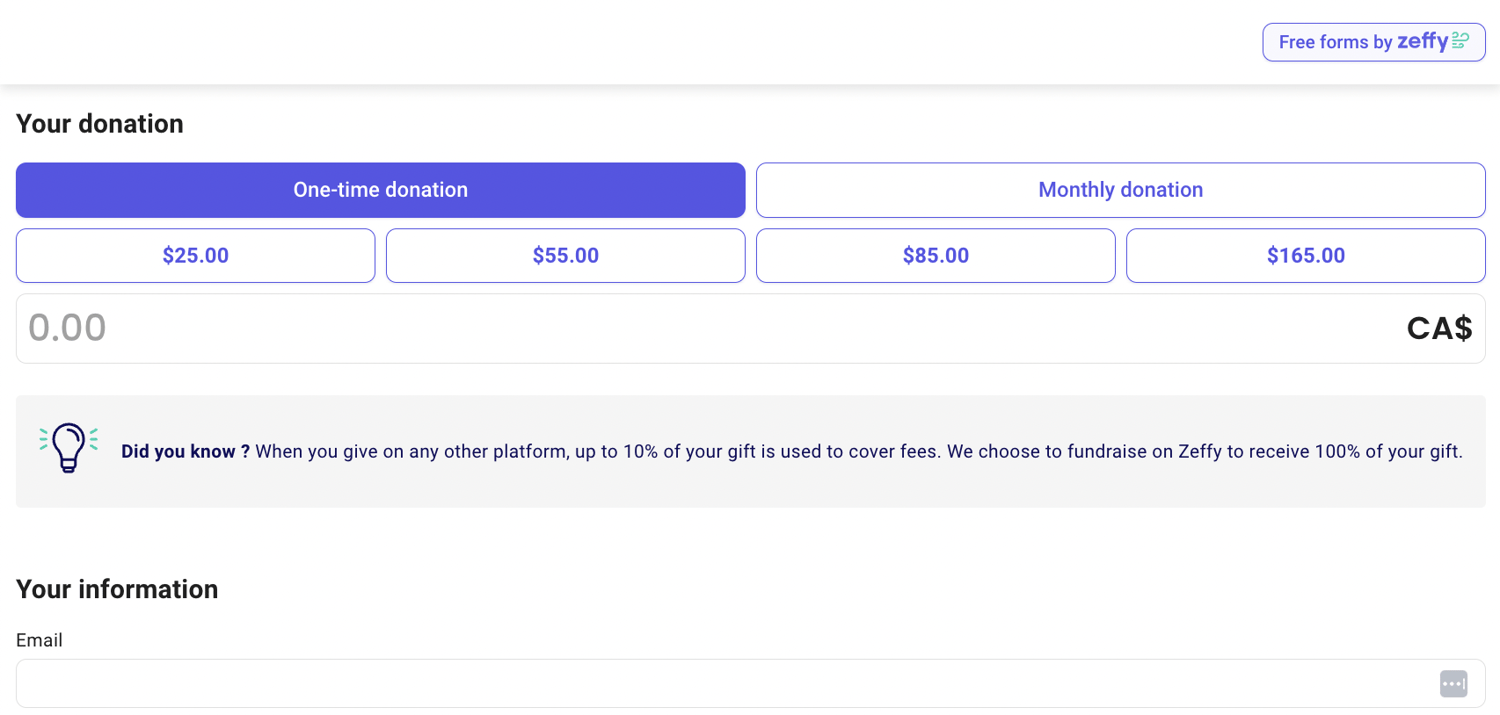Screen dimensions: 1500x715
Task: Select the One-time donation option
Action: (x=380, y=189)
